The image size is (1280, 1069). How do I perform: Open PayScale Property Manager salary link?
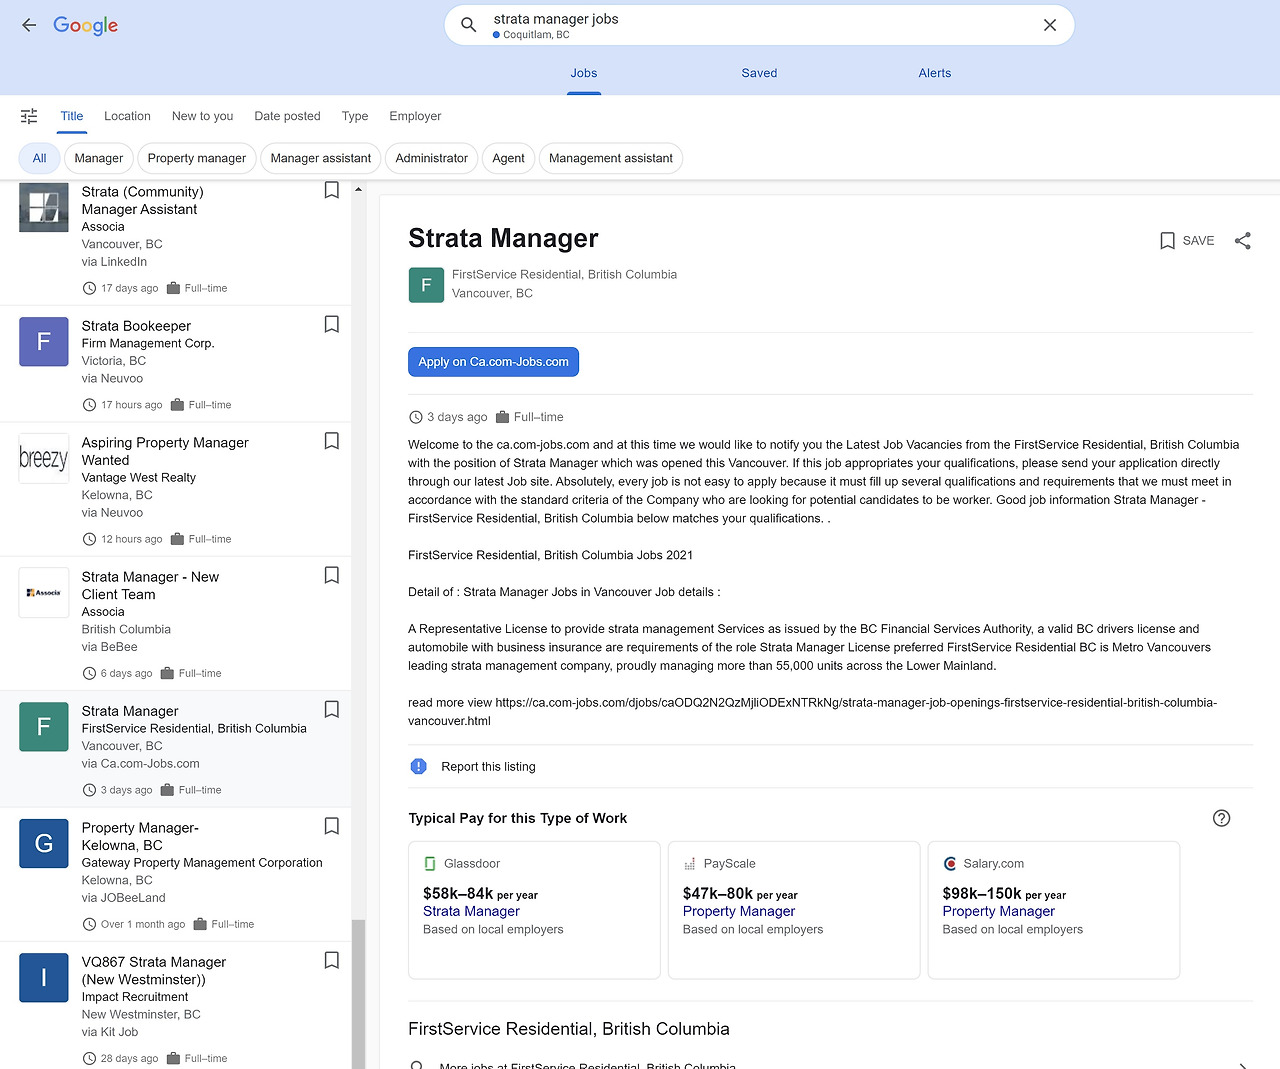[739, 911]
